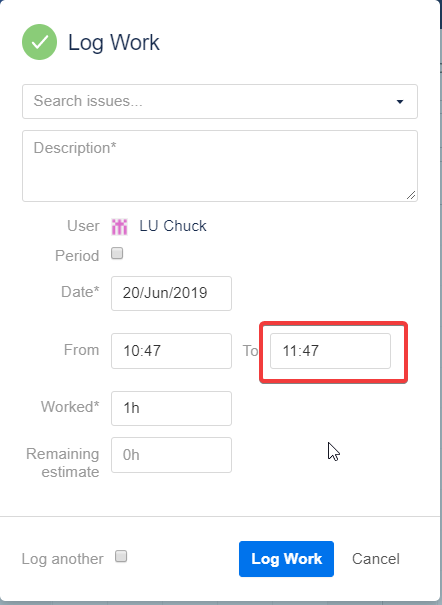442x605 pixels.
Task: Click the To time field 11:47
Action: 330,351
